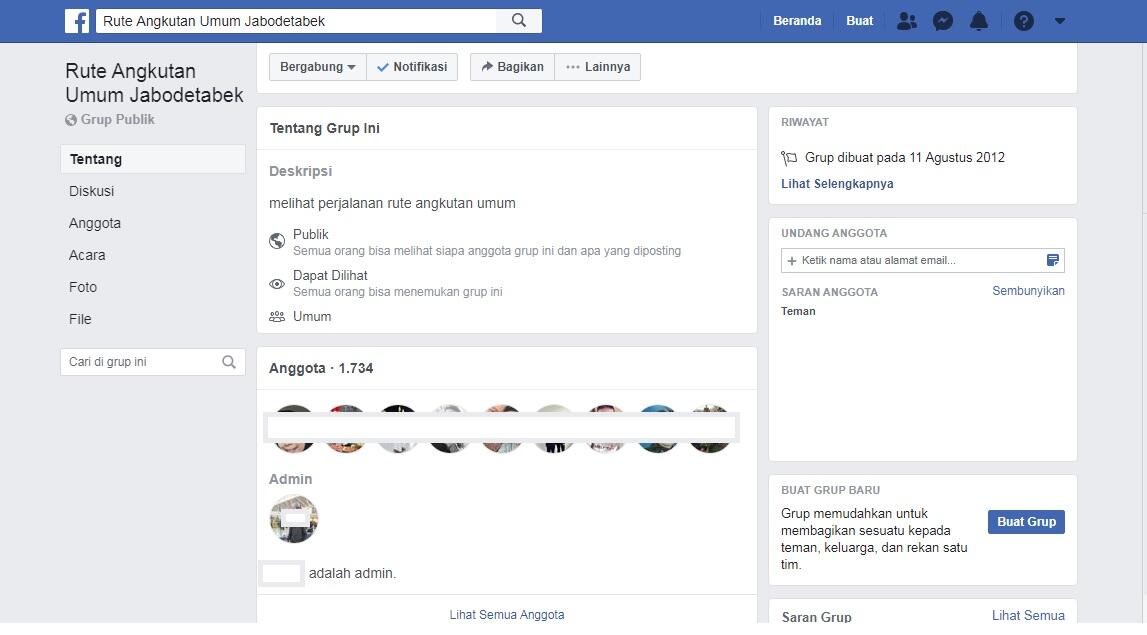
Task: Open notifications bell icon
Action: [979, 21]
